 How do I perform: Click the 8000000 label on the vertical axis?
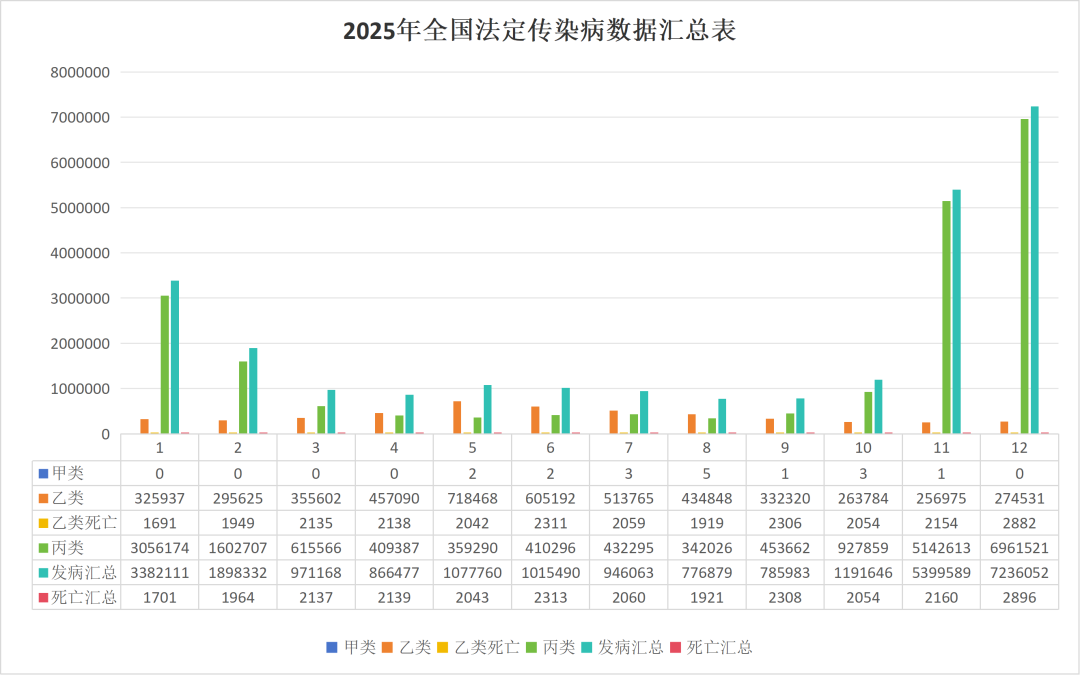click(x=80, y=73)
